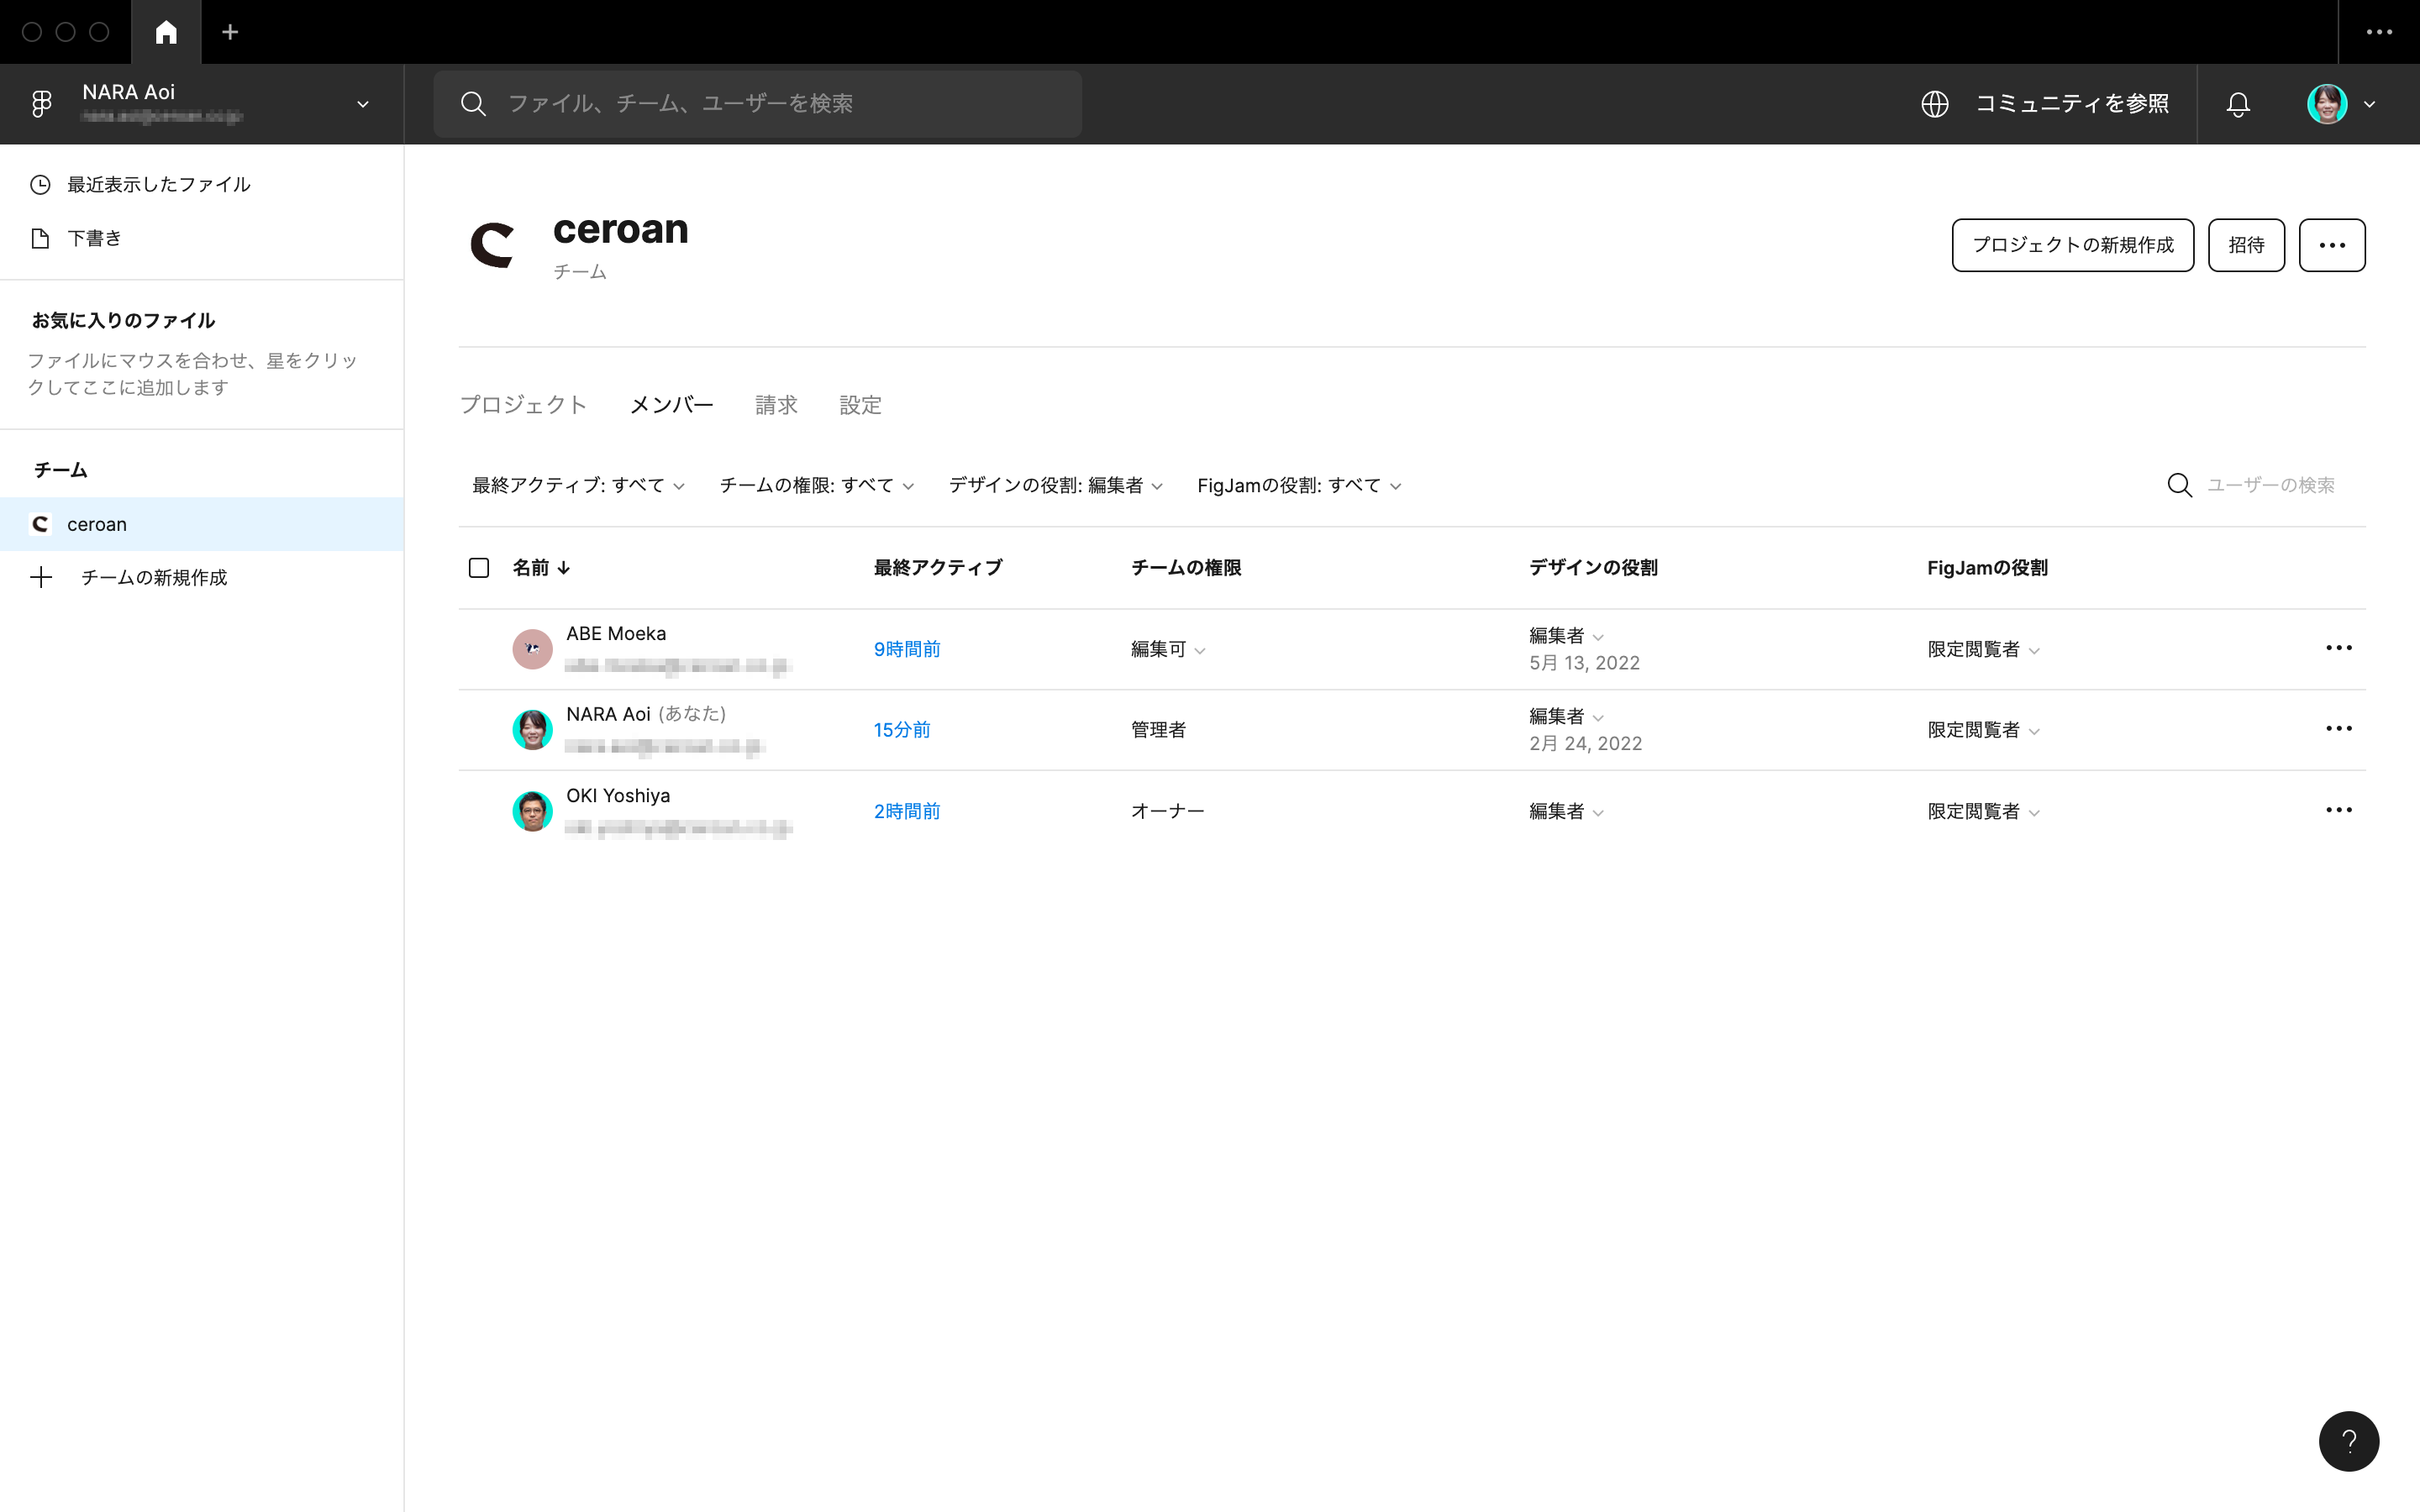Screen dimensions: 2420x1512
Task: Change NARA Aoi's FigJam role dropdown
Action: click(x=1984, y=730)
